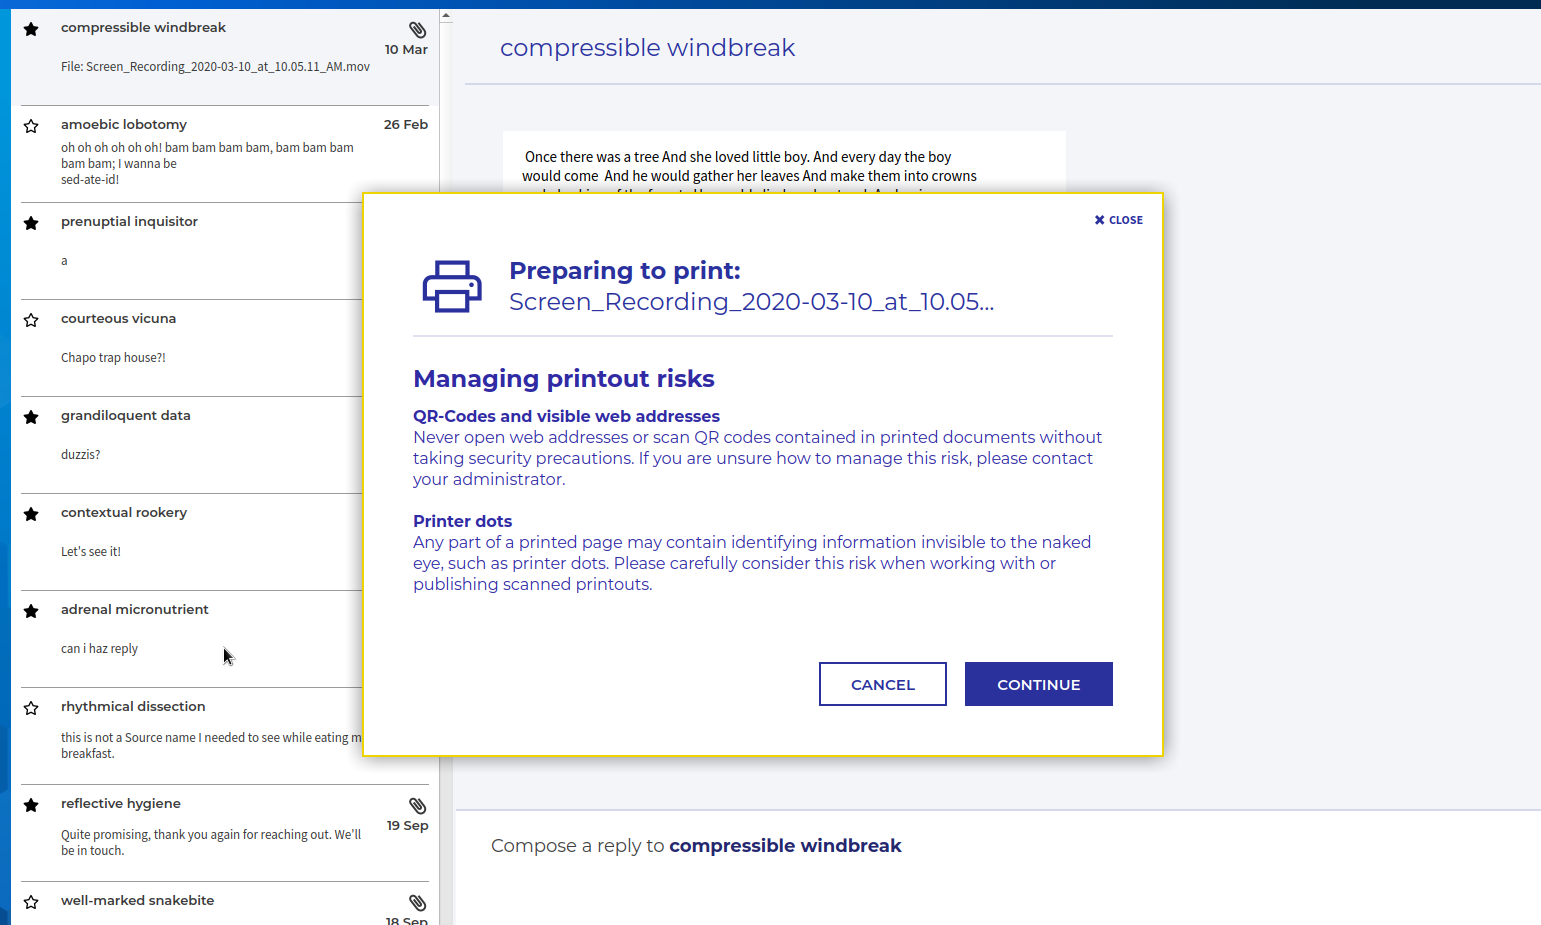Click the file name Screen_Recording_2020-03-10 preview text
This screenshot has height=925, width=1541.
[x=215, y=67]
